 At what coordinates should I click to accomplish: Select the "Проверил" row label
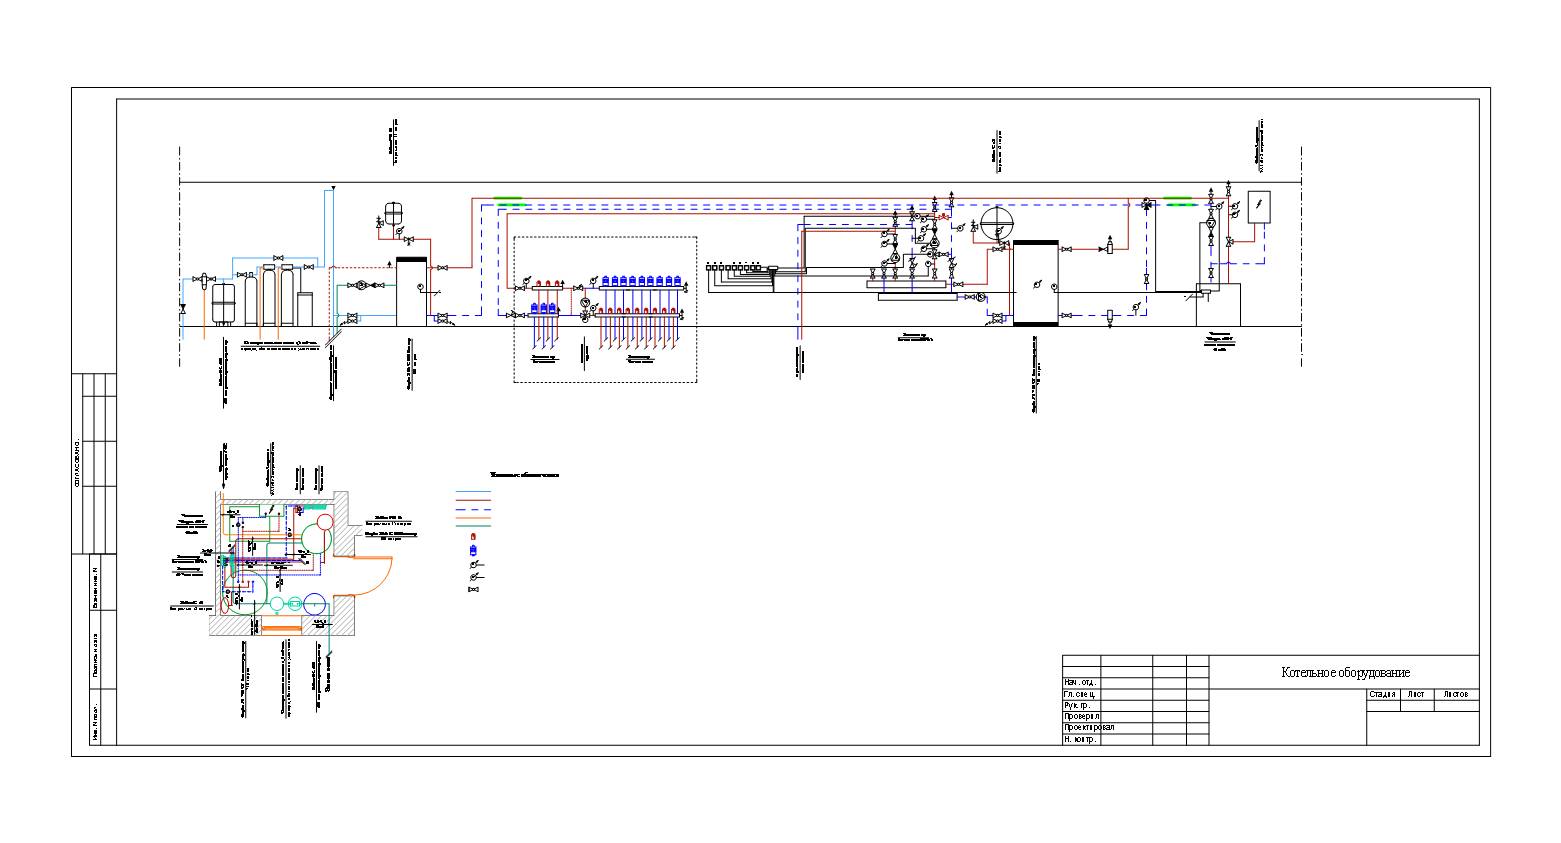click(1081, 717)
